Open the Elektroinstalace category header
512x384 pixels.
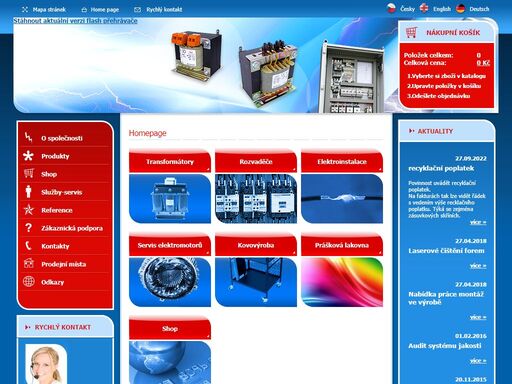pos(342,162)
